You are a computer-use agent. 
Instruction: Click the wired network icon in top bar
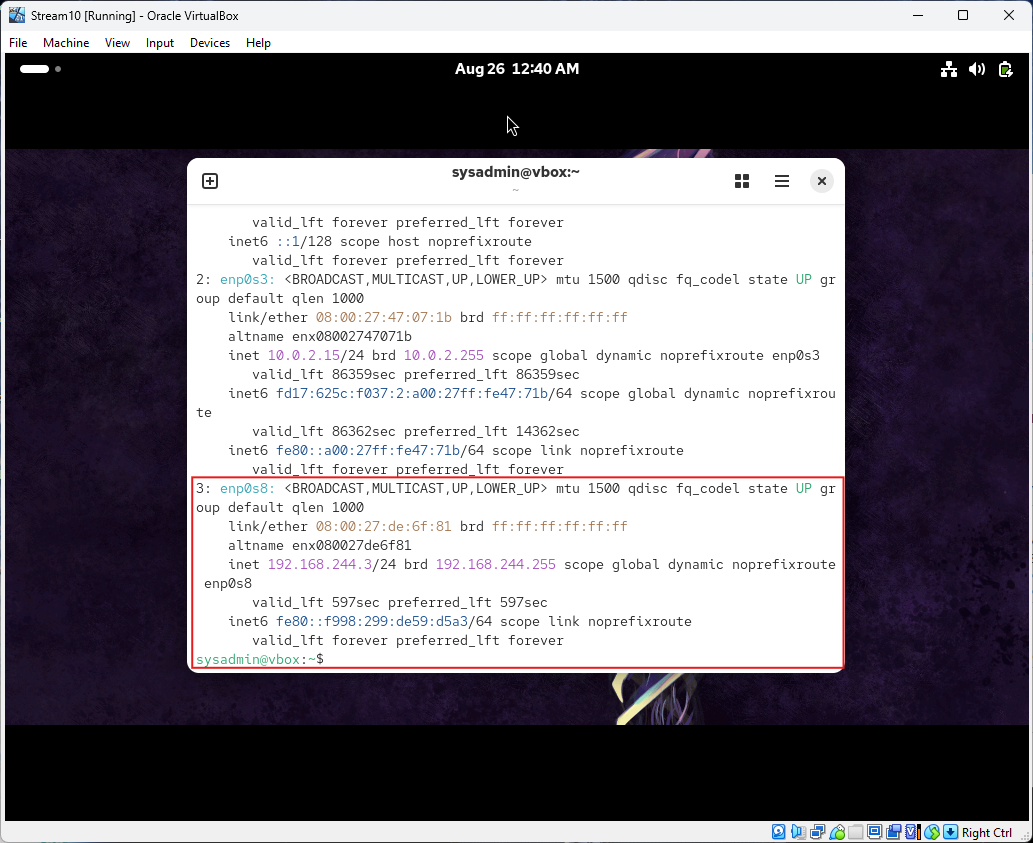948,69
